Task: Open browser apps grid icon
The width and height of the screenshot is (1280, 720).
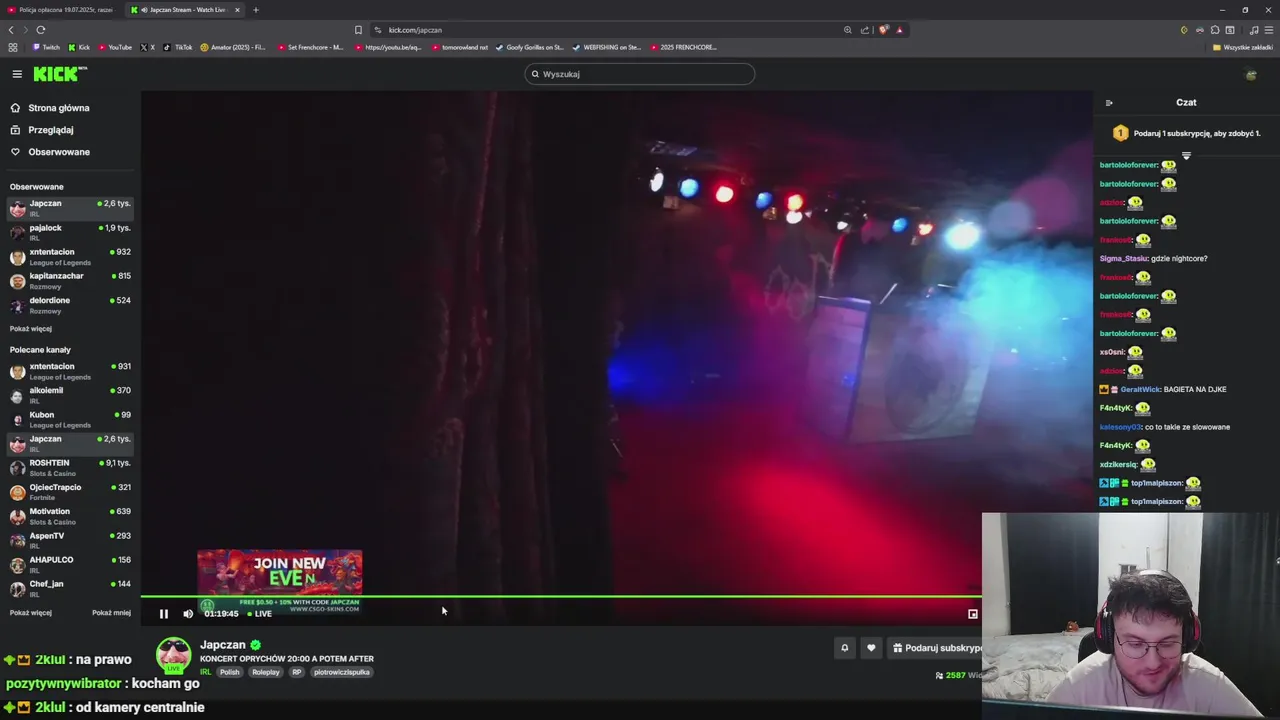Action: pos(13,47)
